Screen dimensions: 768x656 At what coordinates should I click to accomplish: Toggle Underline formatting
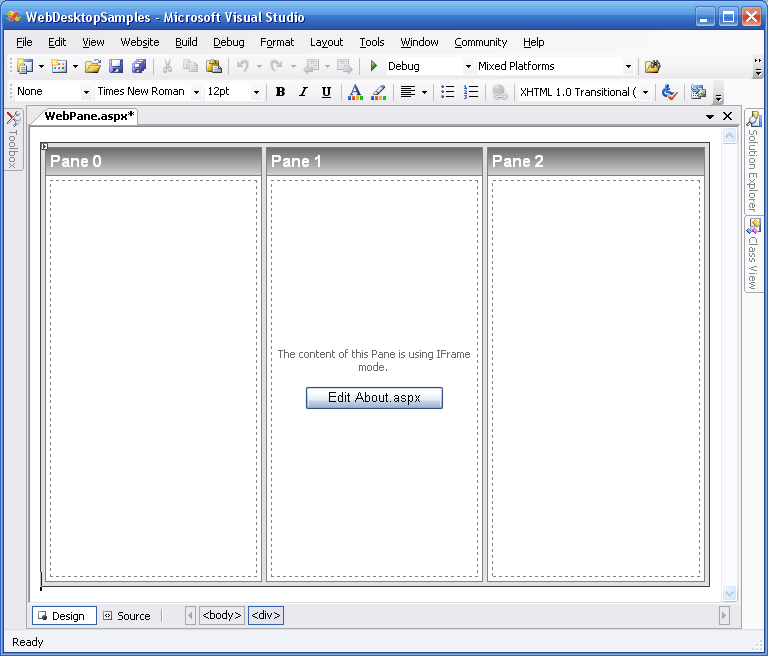coord(326,92)
